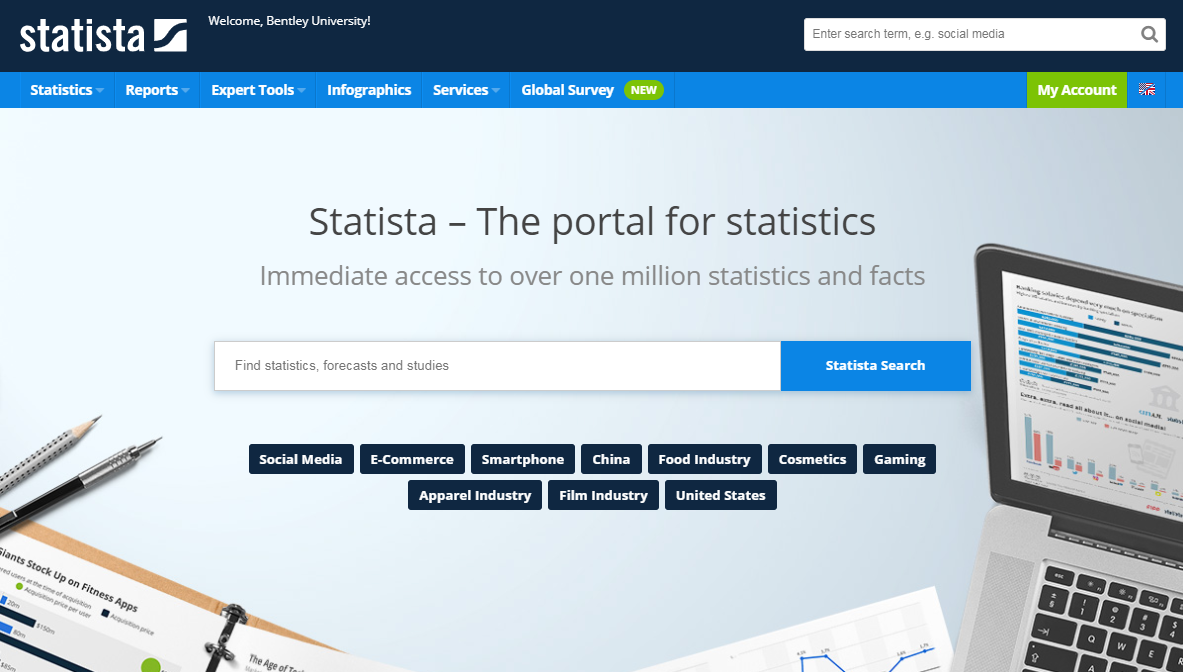The height and width of the screenshot is (672, 1183).
Task: Expand the Services dropdown menu
Action: point(461,90)
